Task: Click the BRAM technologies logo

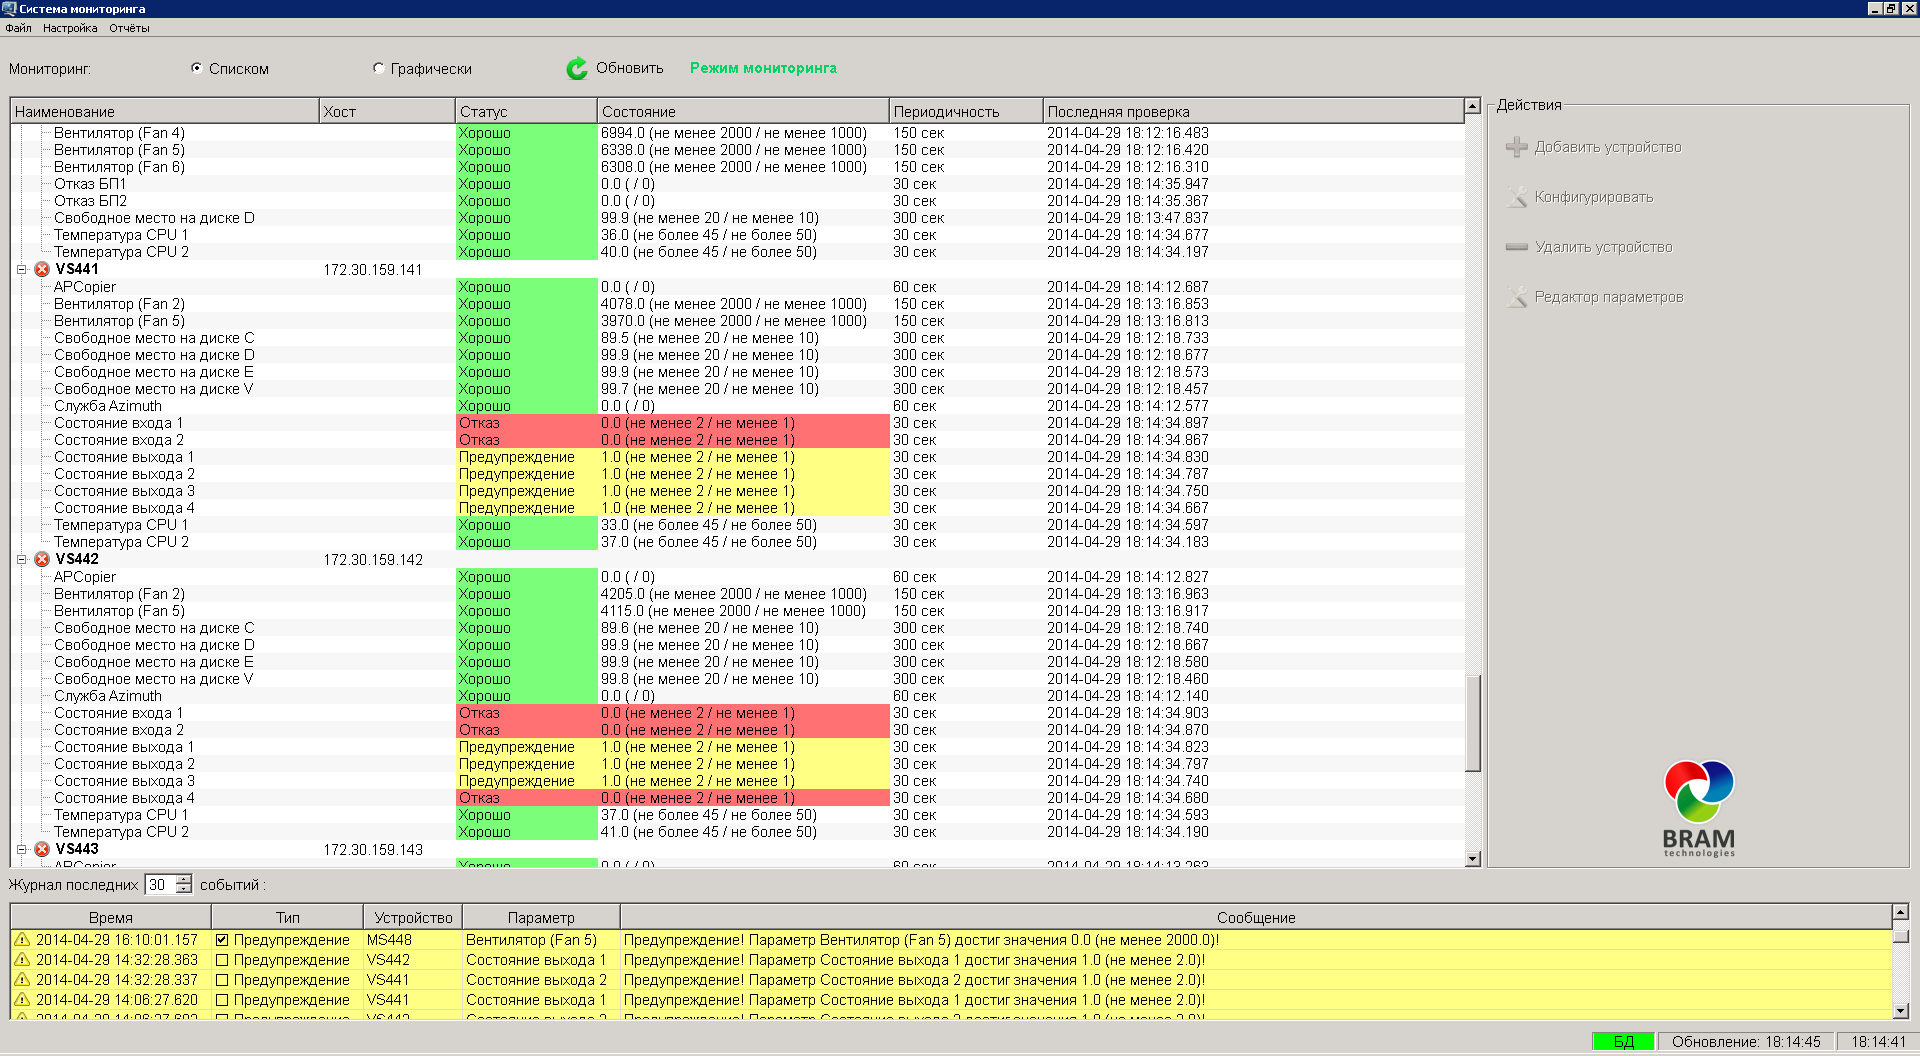Action: click(x=1699, y=808)
